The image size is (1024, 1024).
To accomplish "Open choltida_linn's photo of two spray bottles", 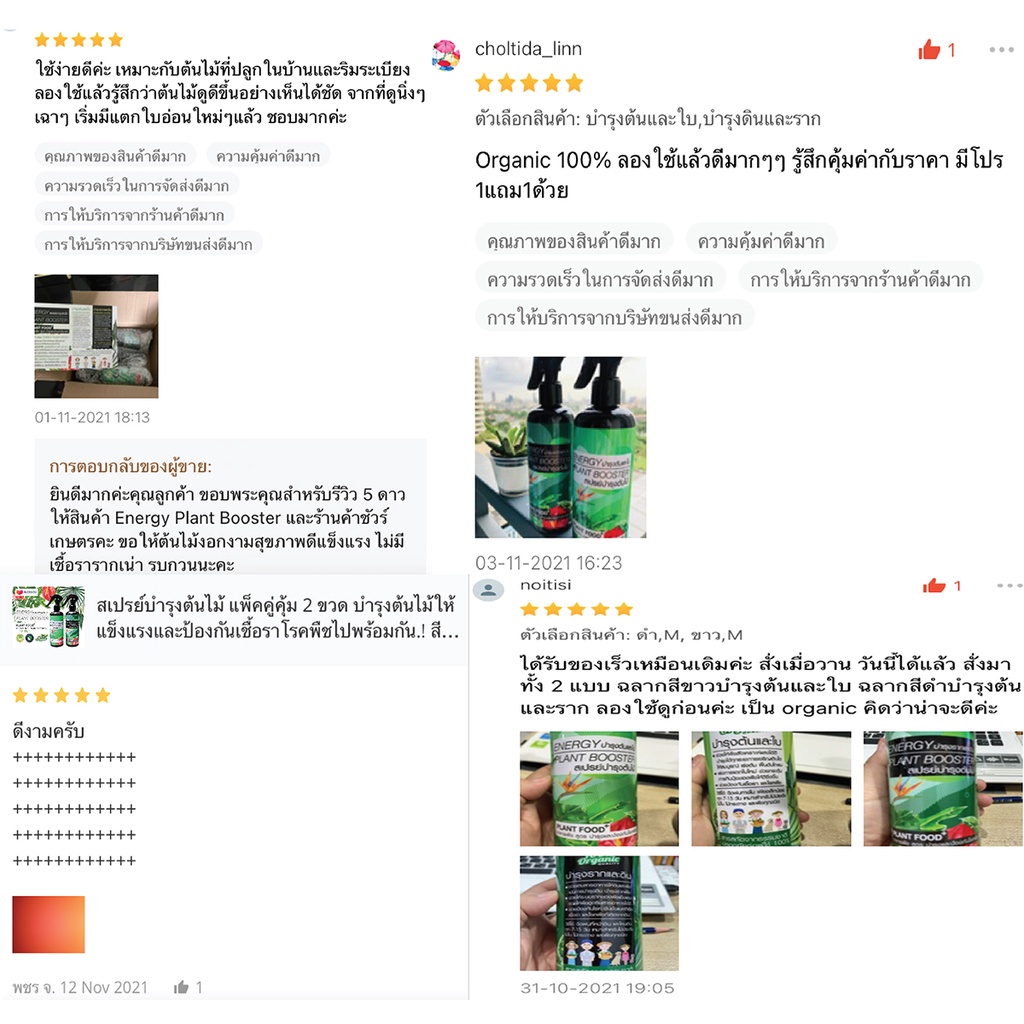I will tap(560, 447).
